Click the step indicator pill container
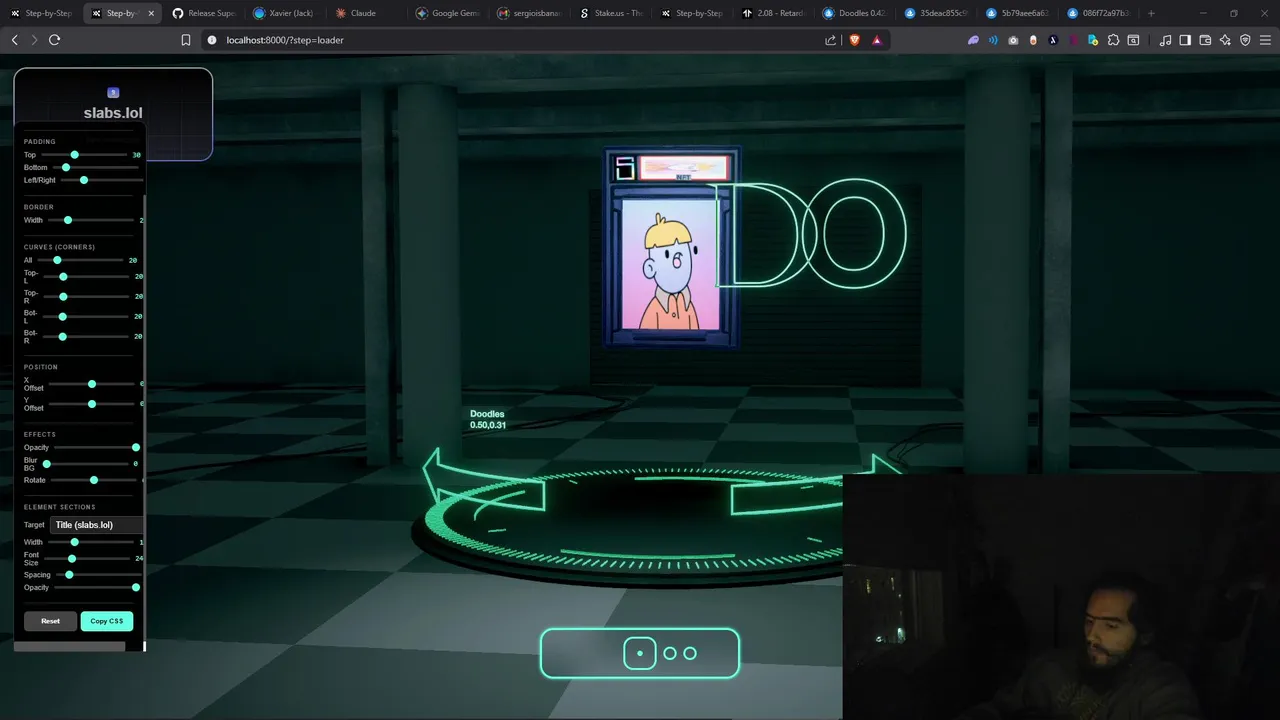Screen dimensions: 1280x720 [640, 653]
